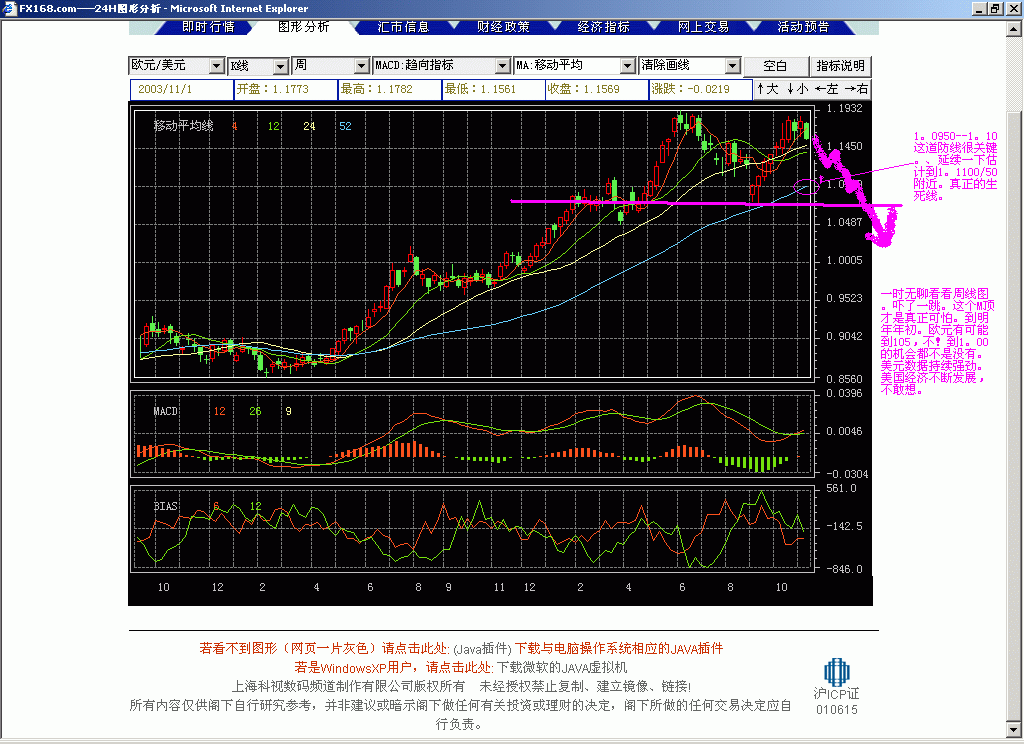
Task: Click the 沪ICP证 badge icon
Action: (837, 672)
